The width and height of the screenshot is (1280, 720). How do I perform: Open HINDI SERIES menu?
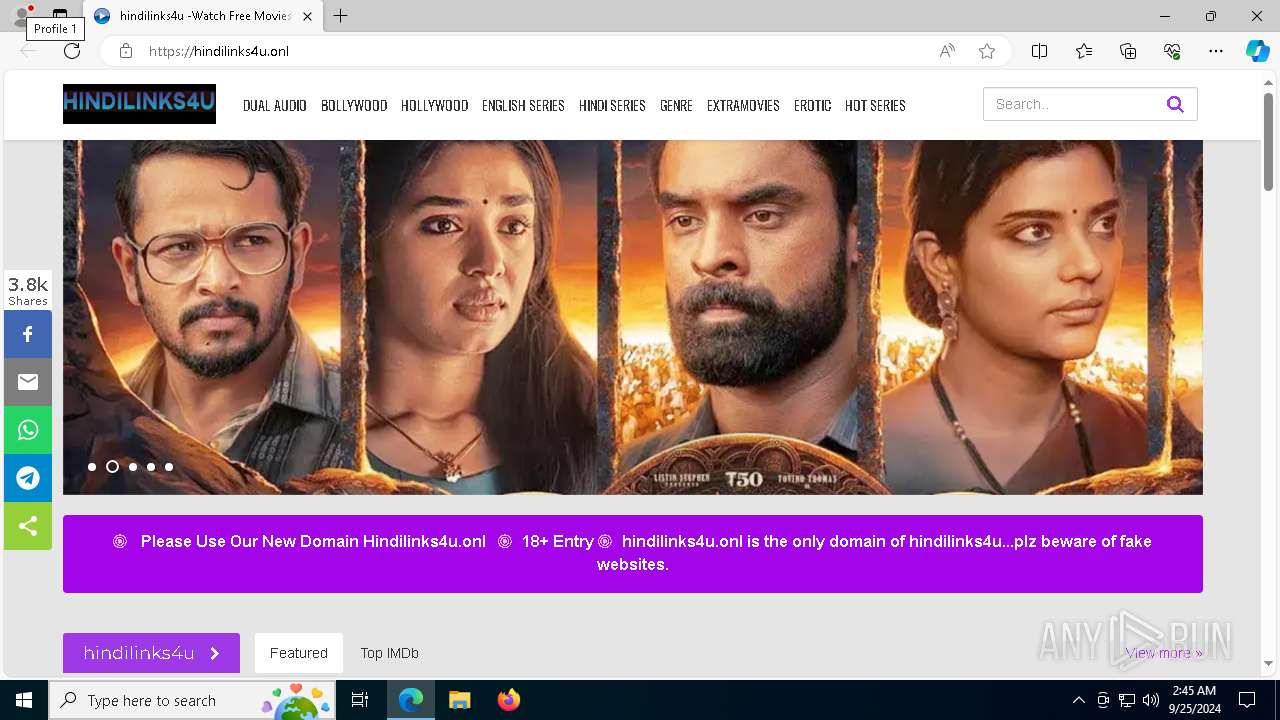point(612,105)
